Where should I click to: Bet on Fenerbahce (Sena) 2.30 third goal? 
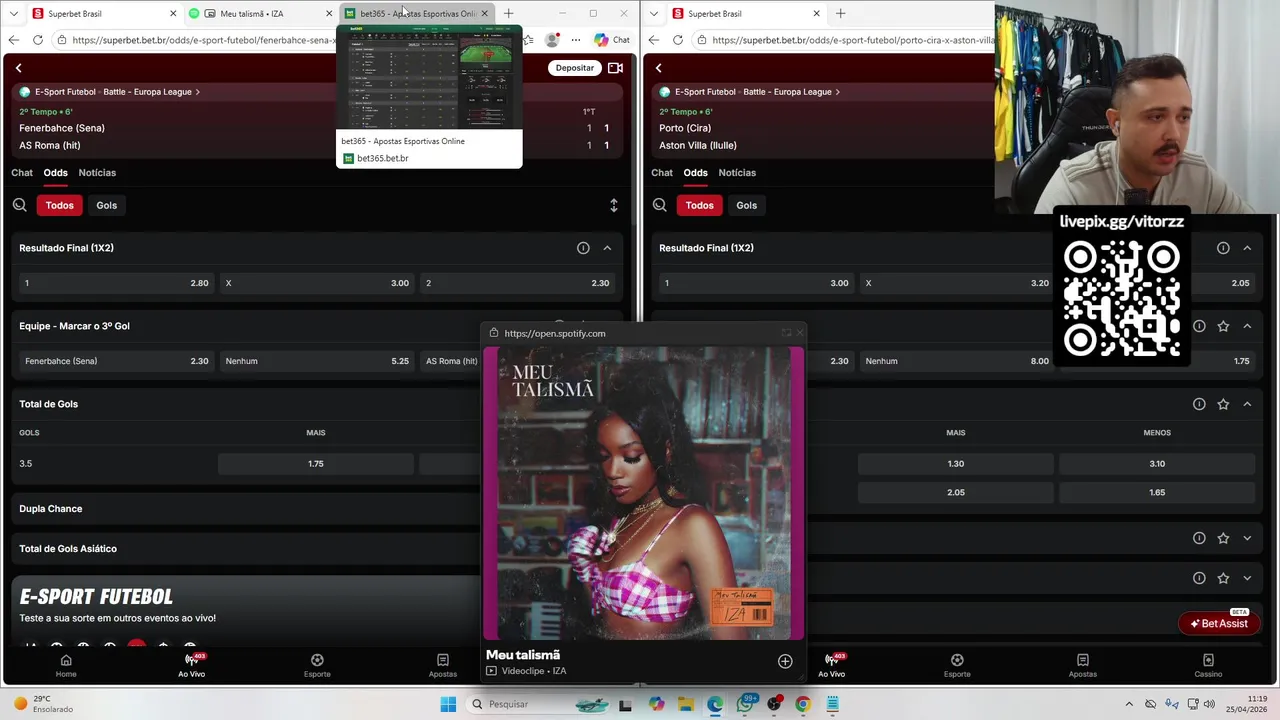116,361
